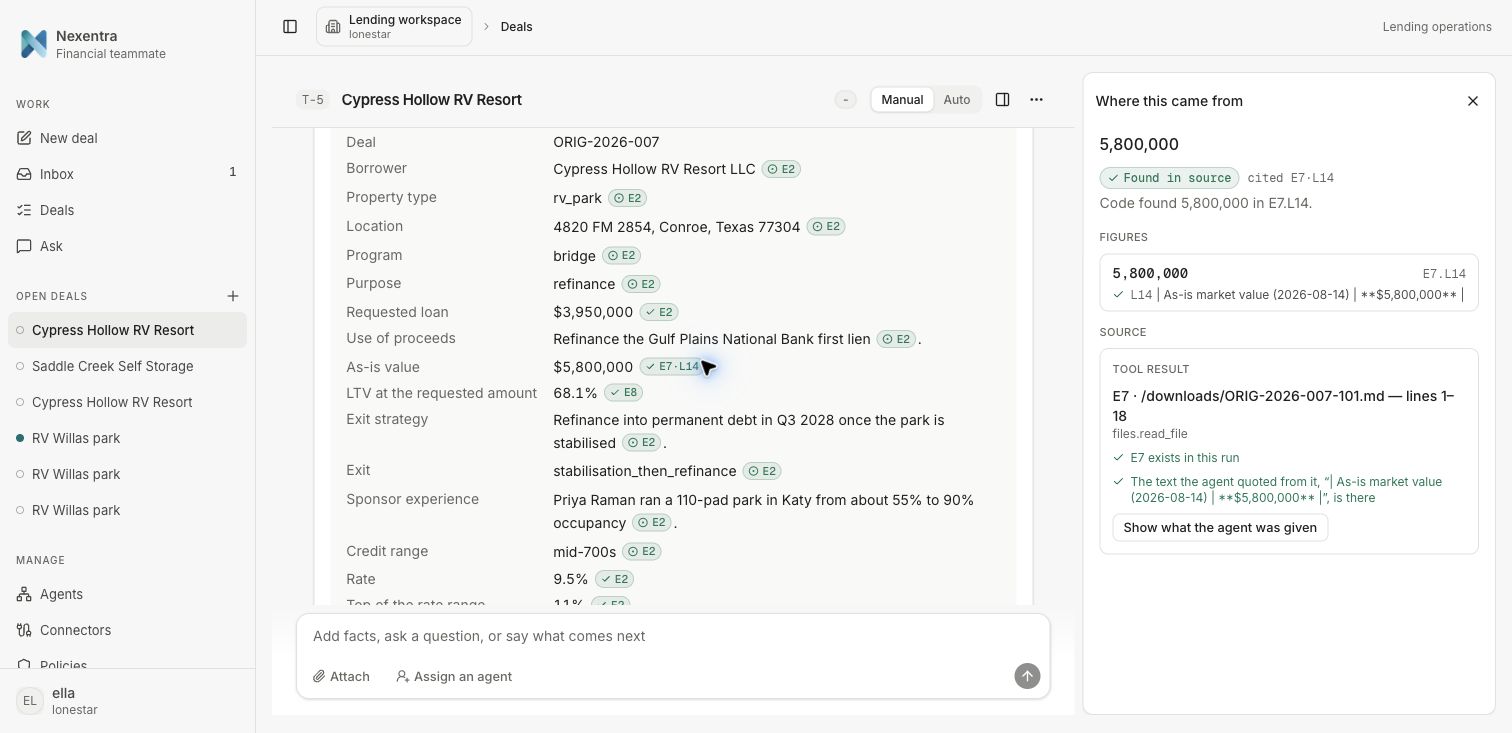Toggle the sidebar panel icon

coord(290,27)
